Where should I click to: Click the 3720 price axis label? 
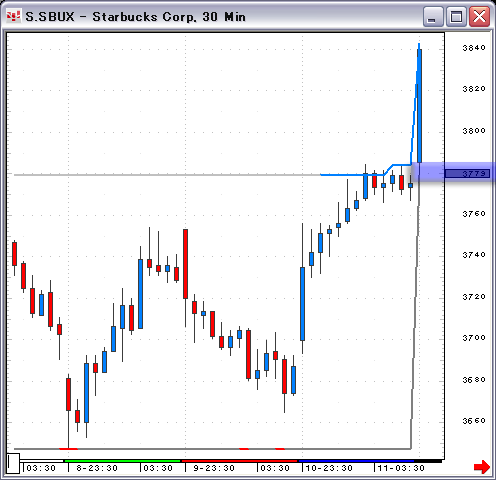coord(474,297)
